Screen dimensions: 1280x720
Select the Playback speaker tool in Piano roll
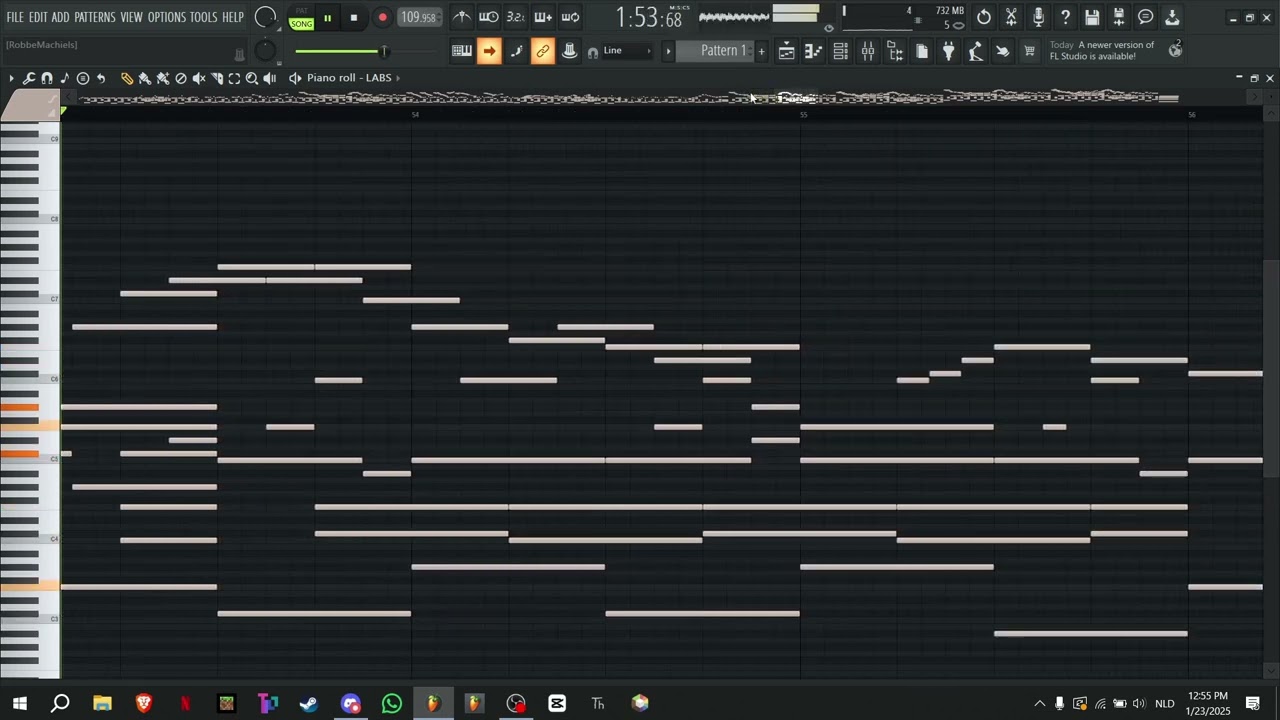(270, 78)
